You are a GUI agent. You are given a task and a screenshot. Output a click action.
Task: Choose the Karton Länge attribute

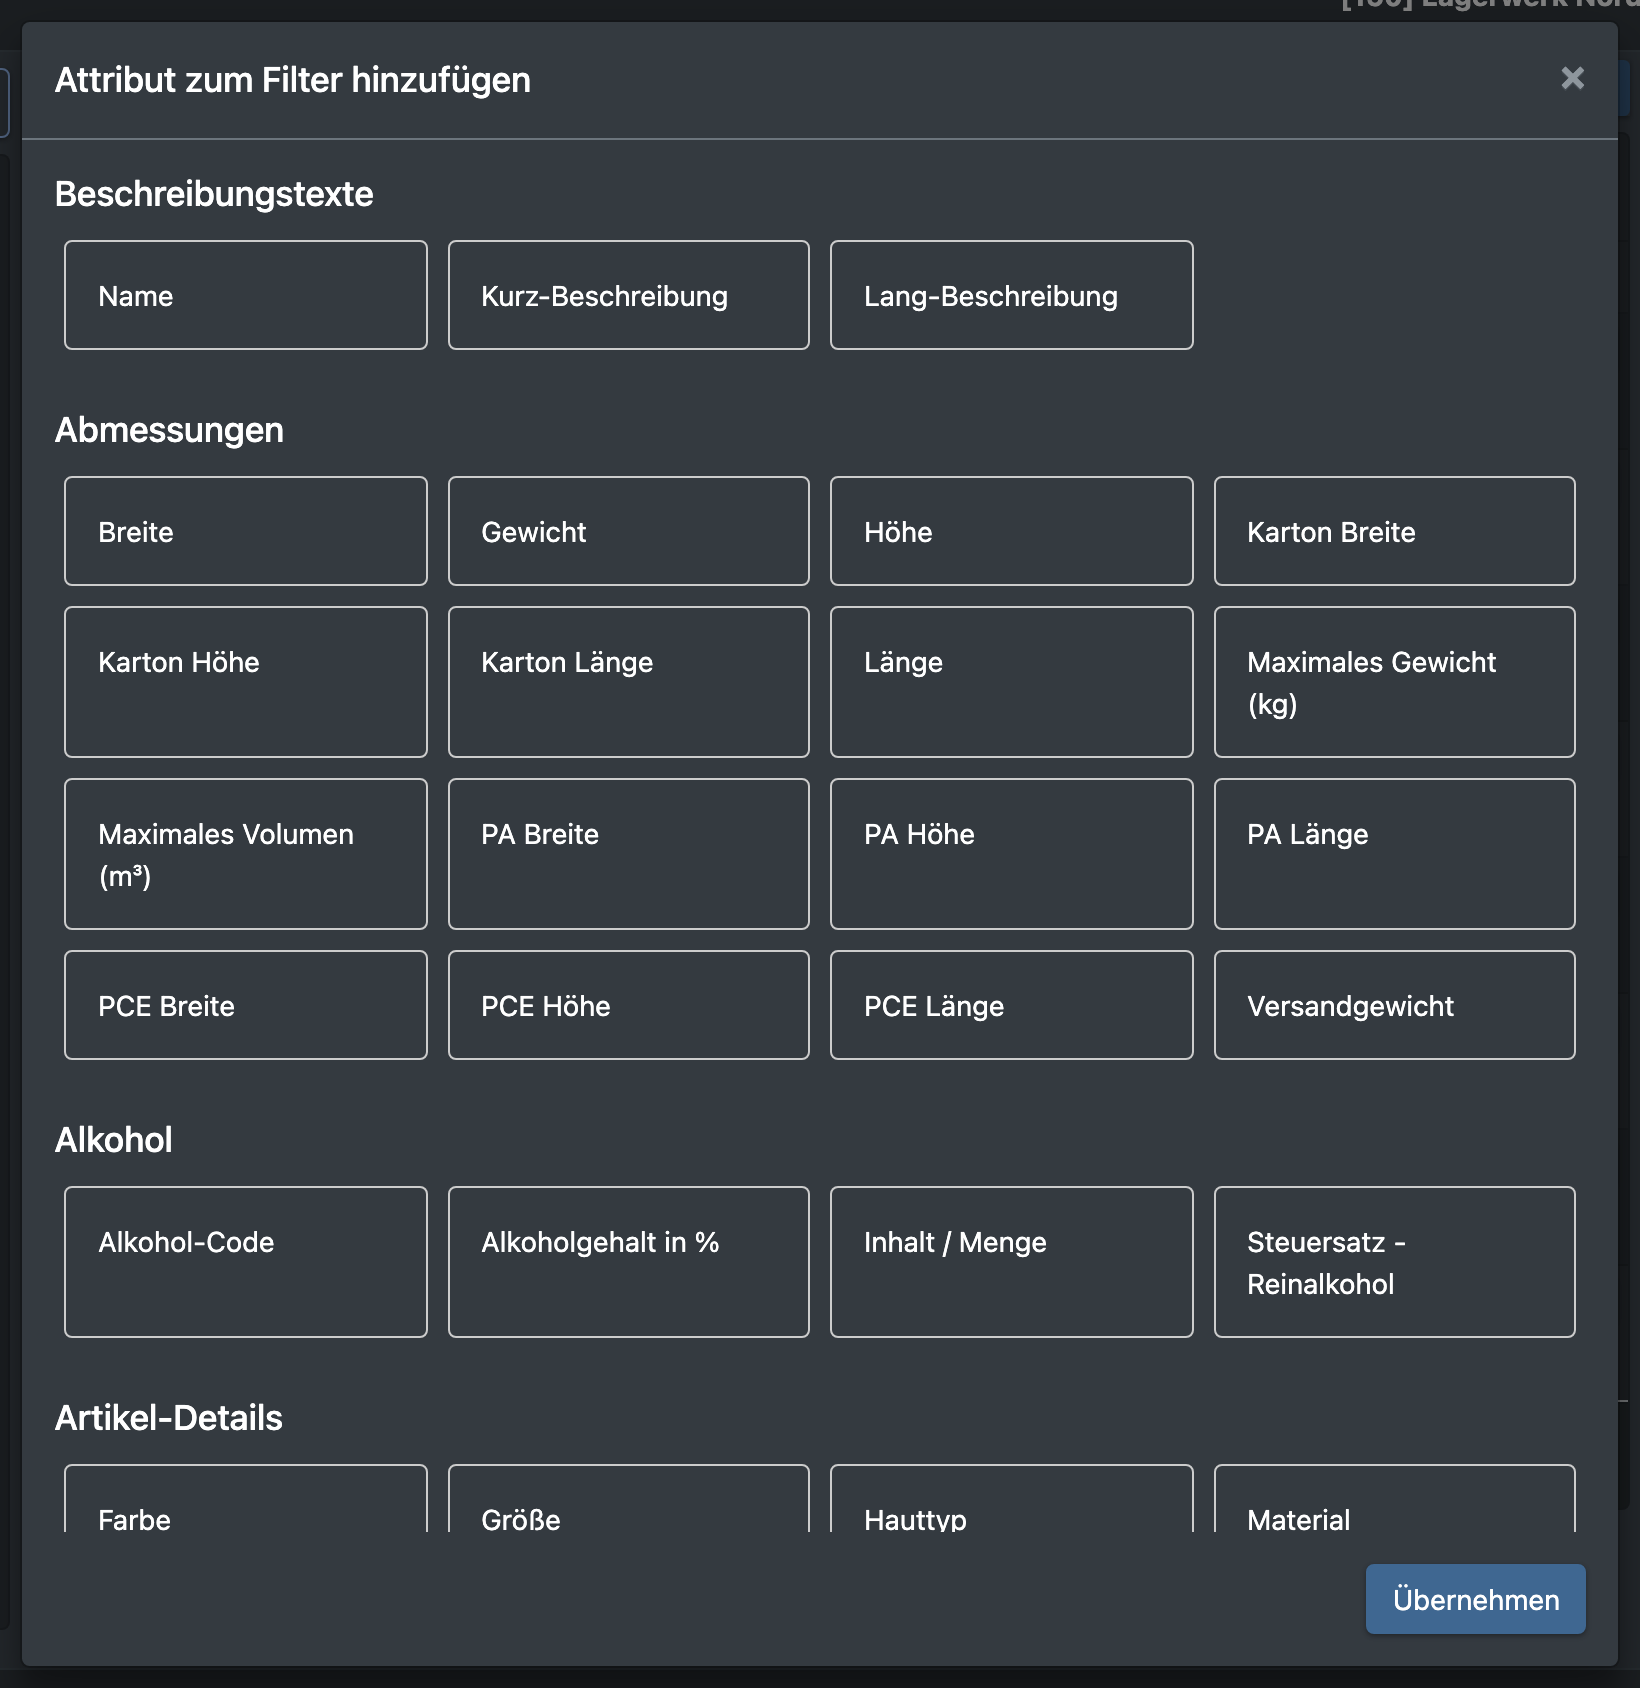tap(629, 682)
